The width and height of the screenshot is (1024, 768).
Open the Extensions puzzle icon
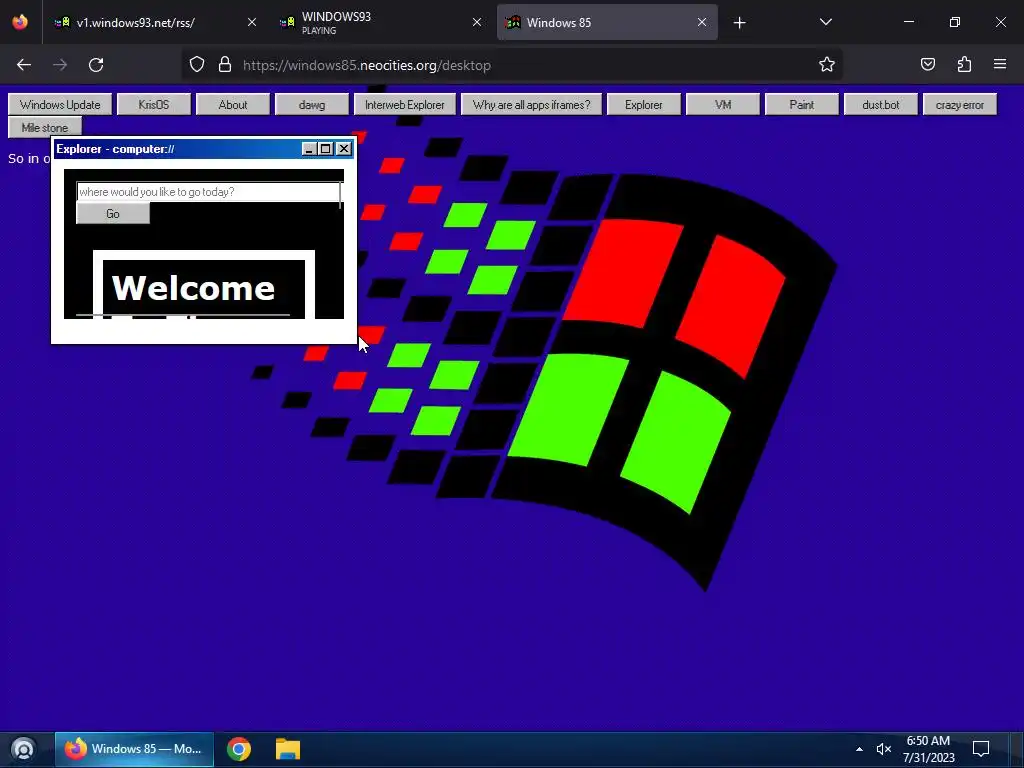(x=964, y=65)
